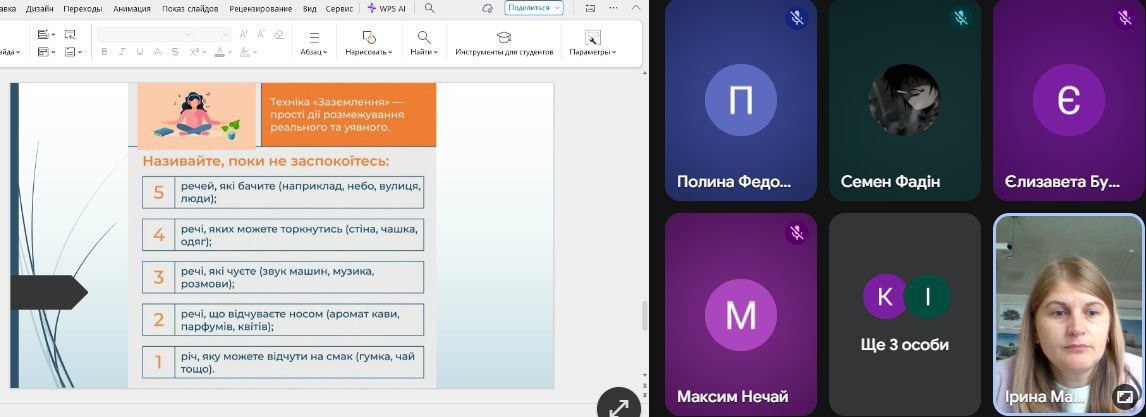
Task: Open the Найти search tool
Action: click(423, 38)
